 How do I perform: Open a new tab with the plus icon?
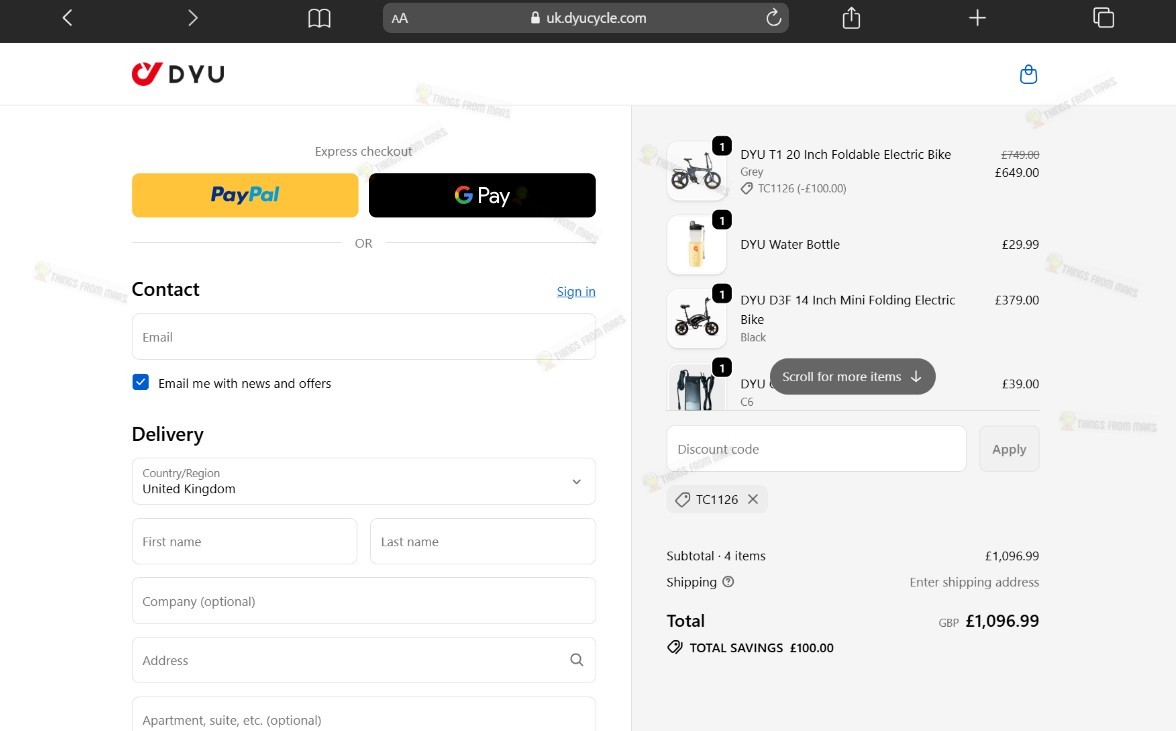[x=977, y=18]
